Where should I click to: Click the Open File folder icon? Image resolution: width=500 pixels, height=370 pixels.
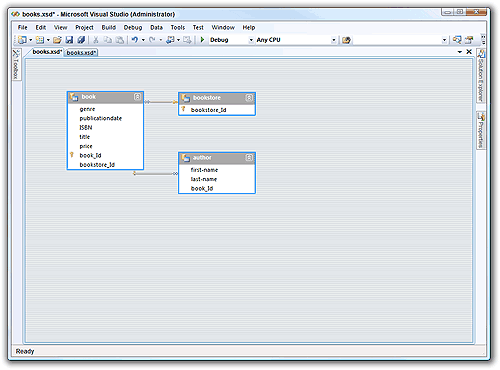coord(57,40)
